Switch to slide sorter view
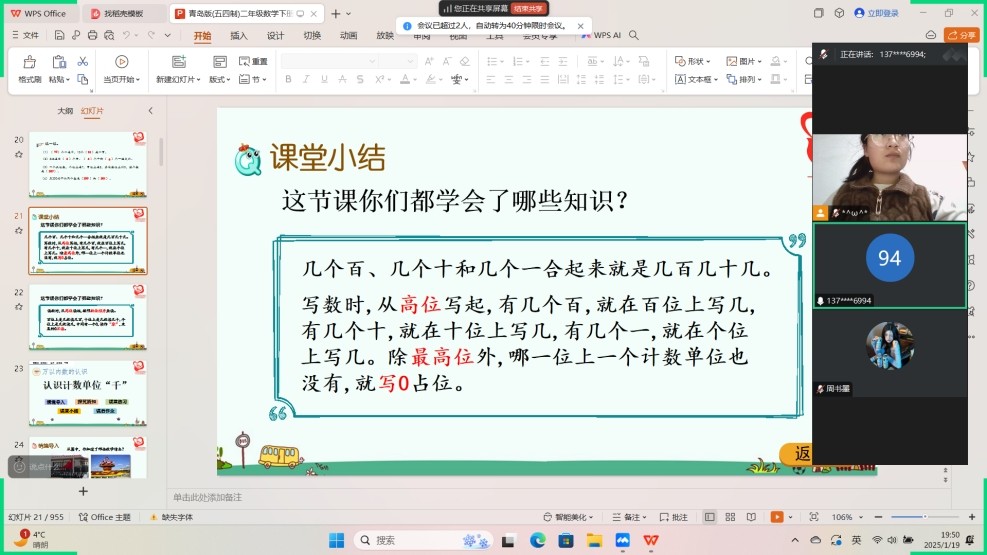Viewport: 987px width, 555px height. [x=730, y=517]
